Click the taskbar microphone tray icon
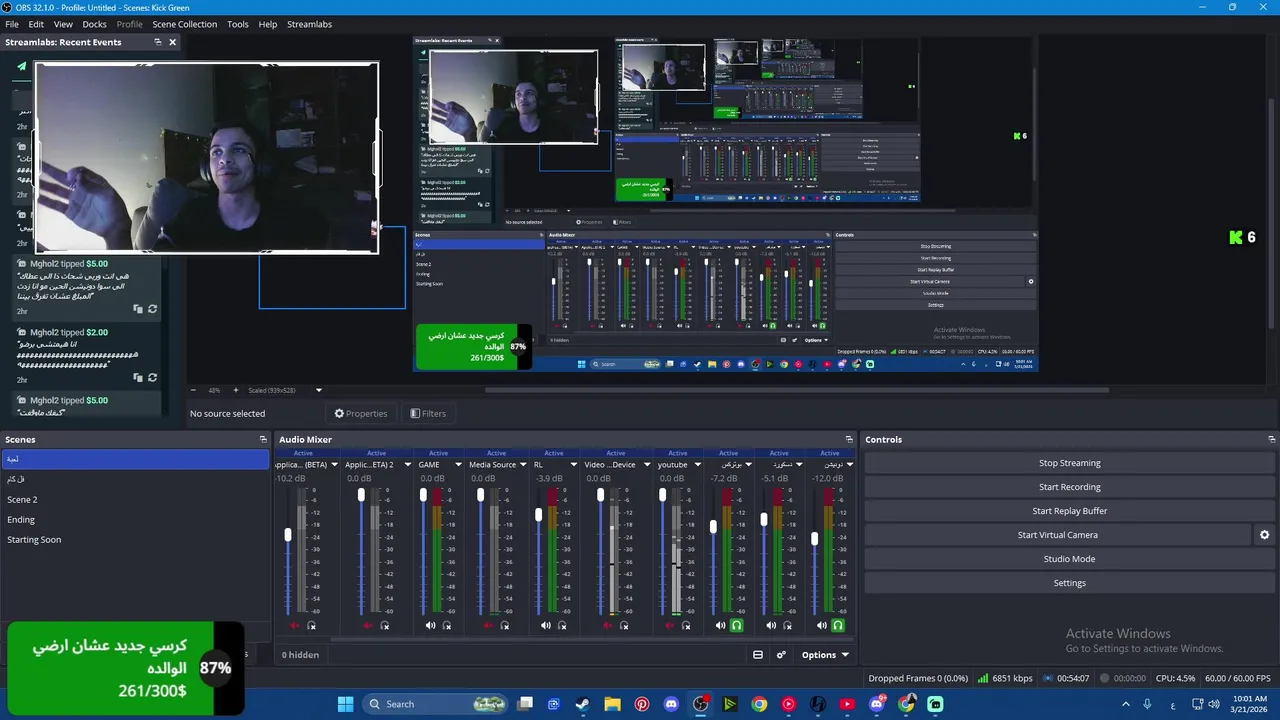 pos(1147,704)
